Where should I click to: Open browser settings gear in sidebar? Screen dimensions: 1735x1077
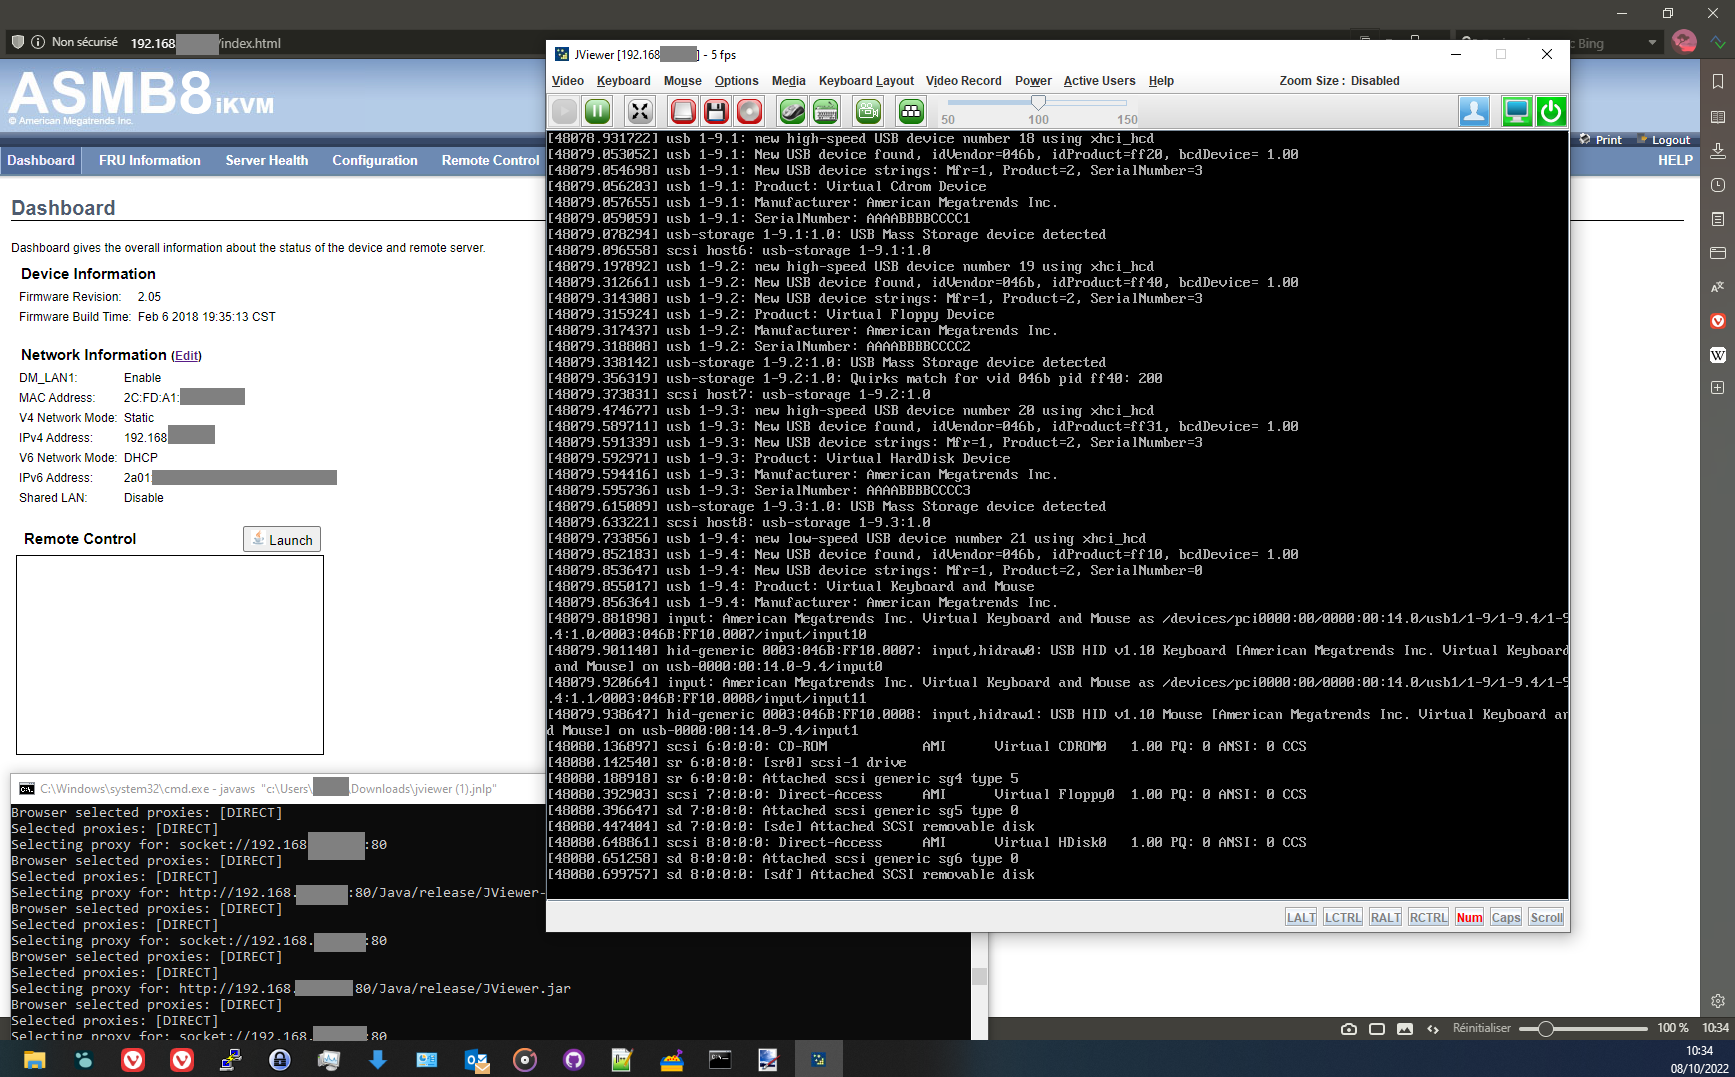1718,1001
